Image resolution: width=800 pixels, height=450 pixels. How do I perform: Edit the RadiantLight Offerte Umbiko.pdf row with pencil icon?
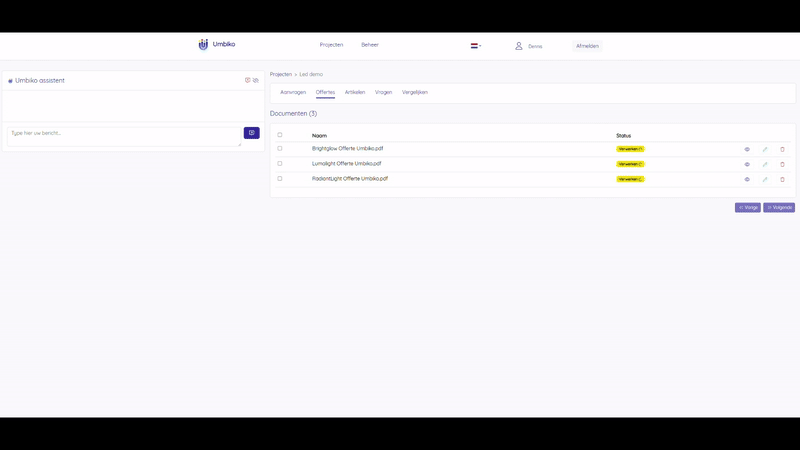(765, 180)
